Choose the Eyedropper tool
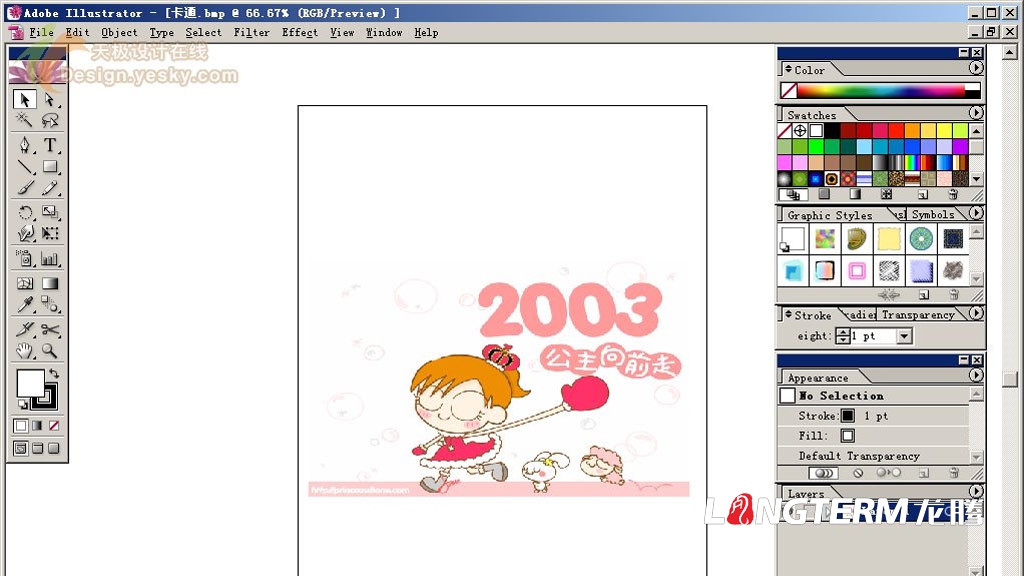This screenshot has width=1024, height=576. pos(25,306)
